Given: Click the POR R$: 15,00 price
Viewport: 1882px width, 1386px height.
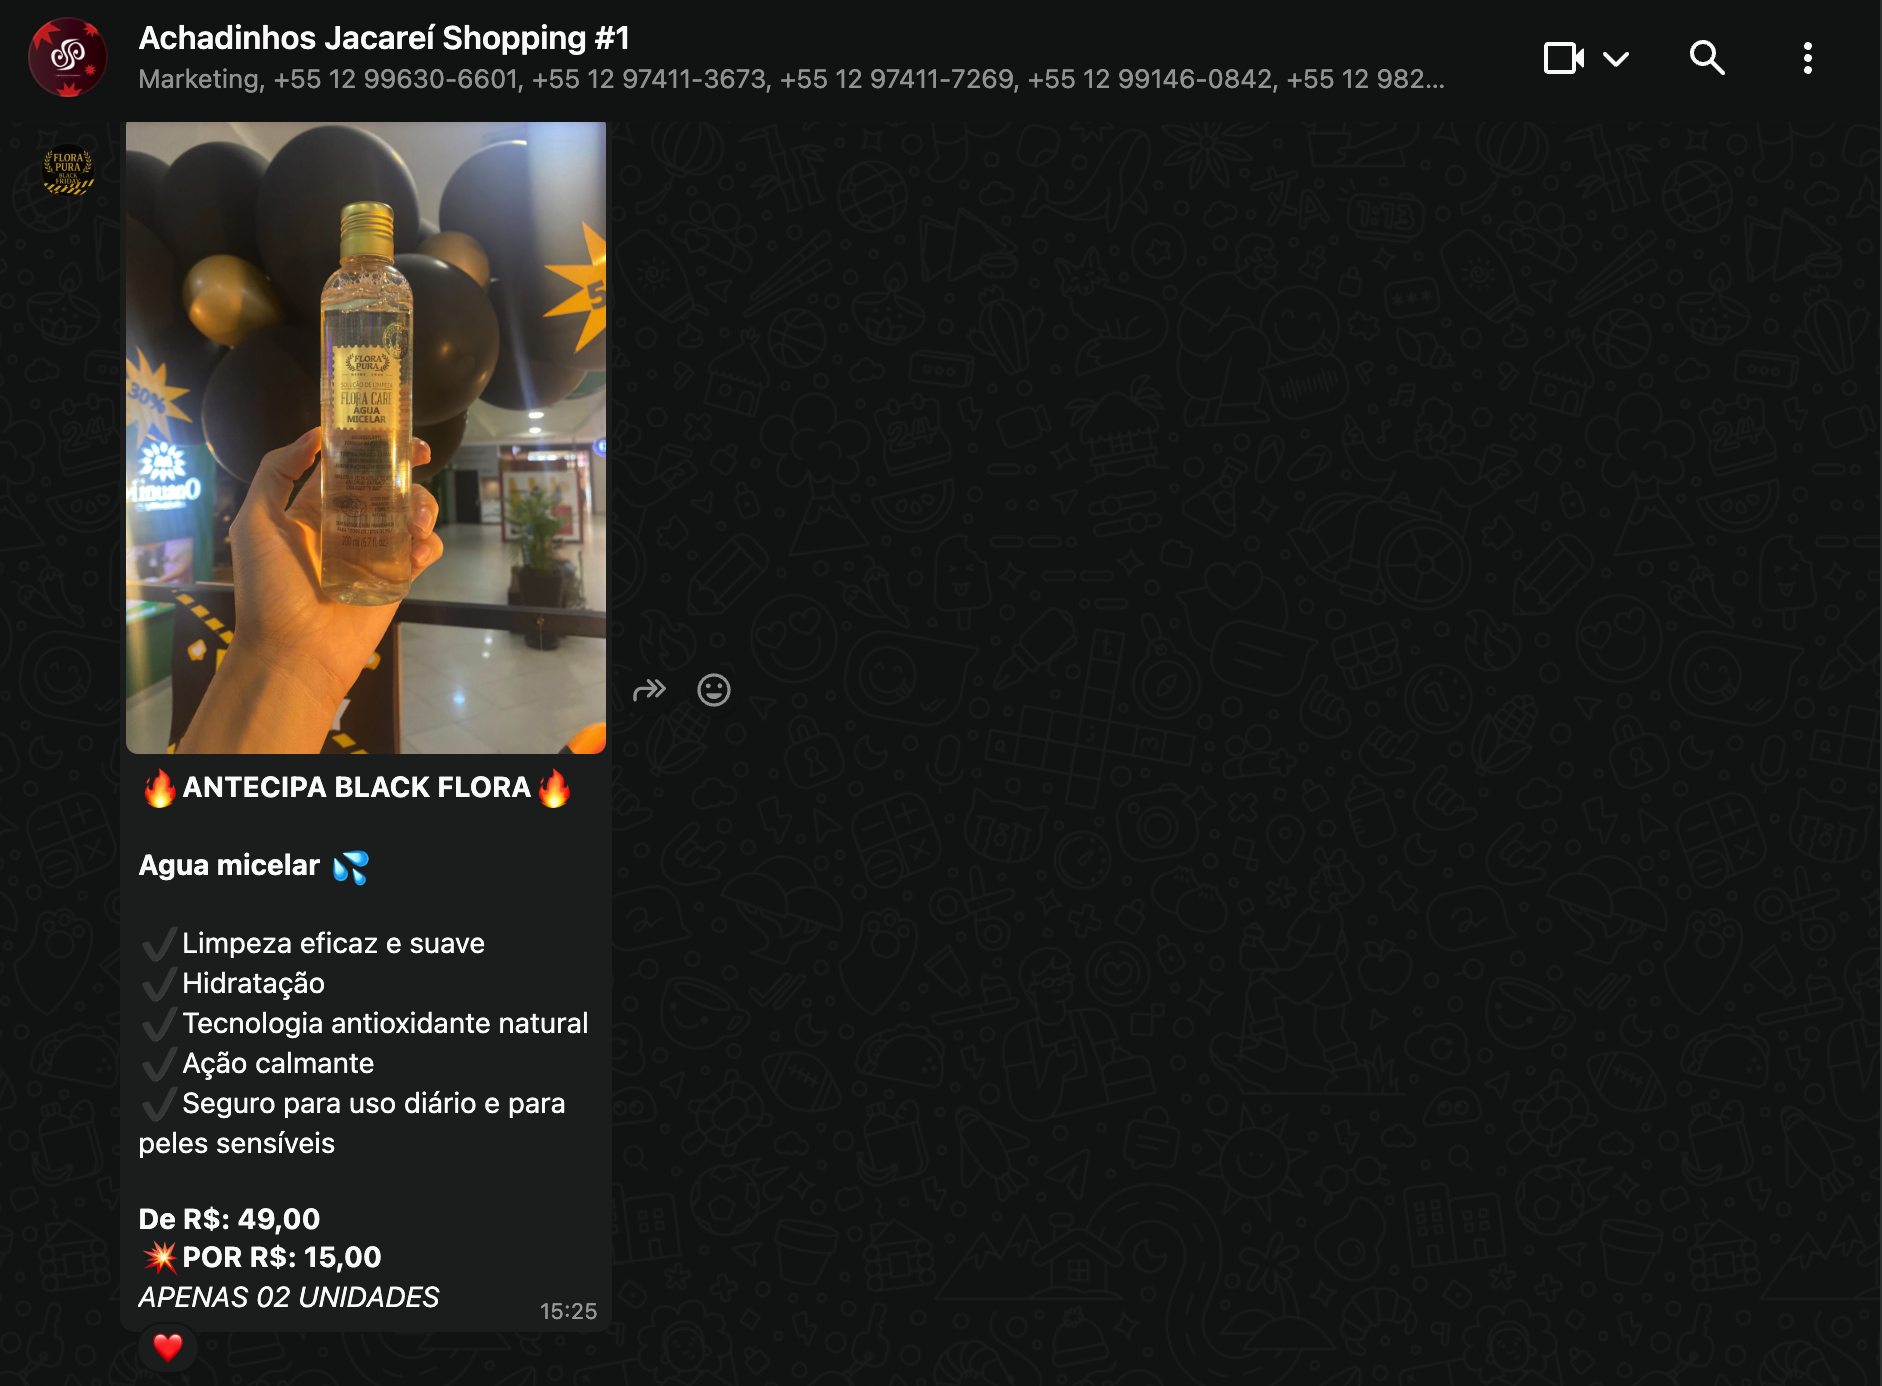Looking at the screenshot, I should coord(281,1257).
